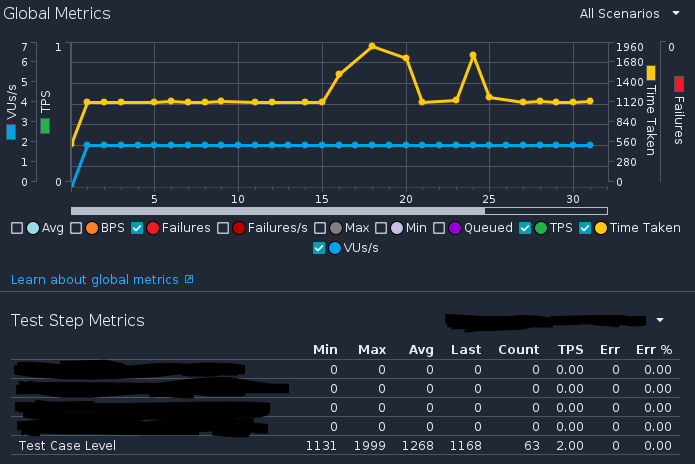The image size is (695, 464).
Task: Uncheck the Failures metric checkbox
Action: click(137, 228)
